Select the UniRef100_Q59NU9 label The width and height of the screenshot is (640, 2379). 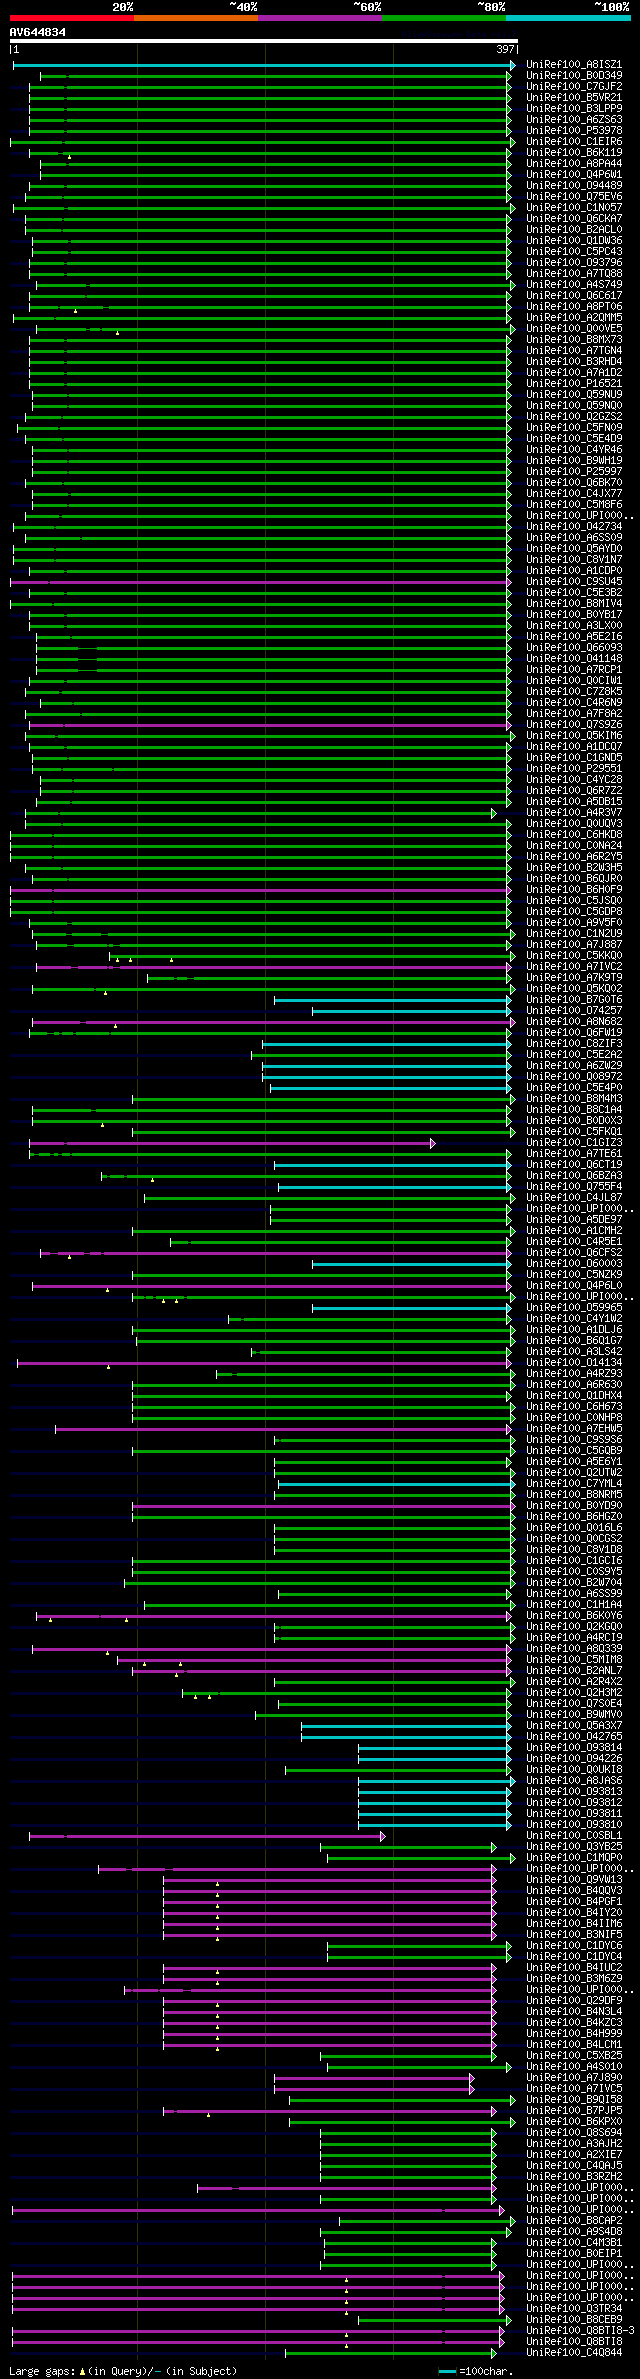pos(574,395)
